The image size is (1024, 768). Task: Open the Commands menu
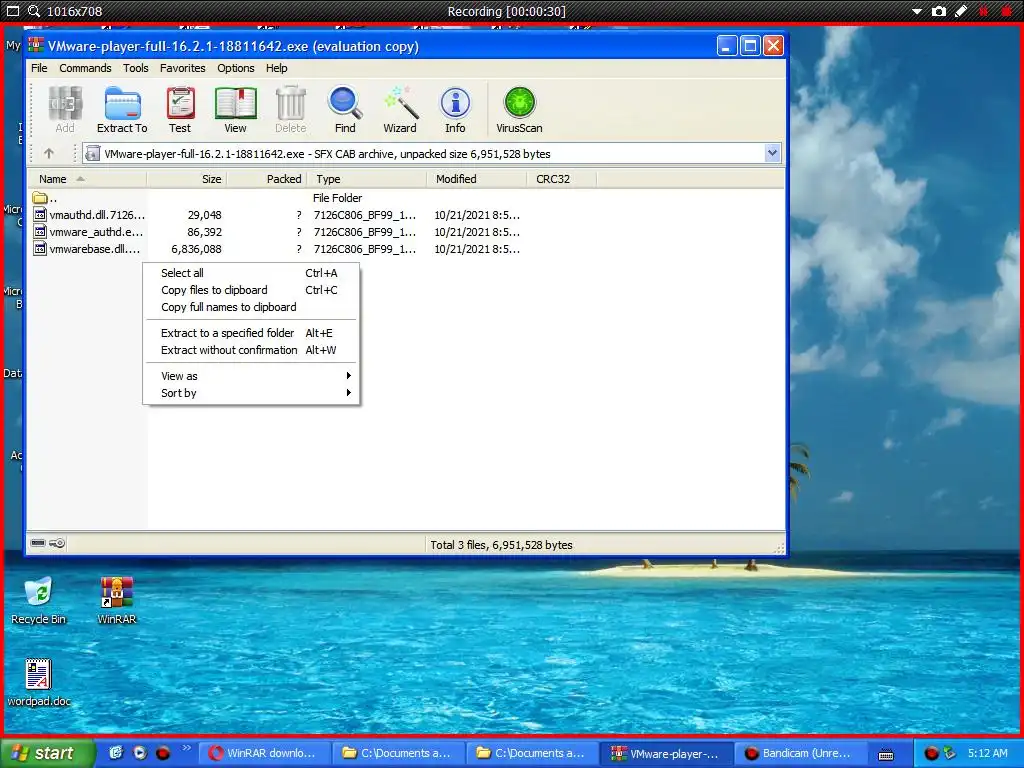(x=85, y=68)
